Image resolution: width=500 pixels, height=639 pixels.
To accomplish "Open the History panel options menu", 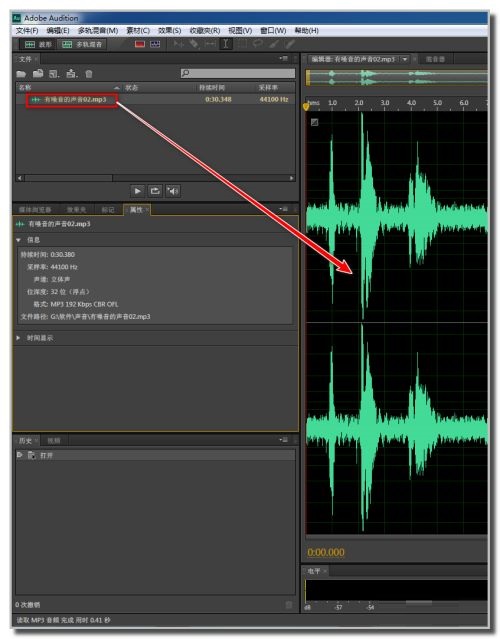I will [x=284, y=440].
